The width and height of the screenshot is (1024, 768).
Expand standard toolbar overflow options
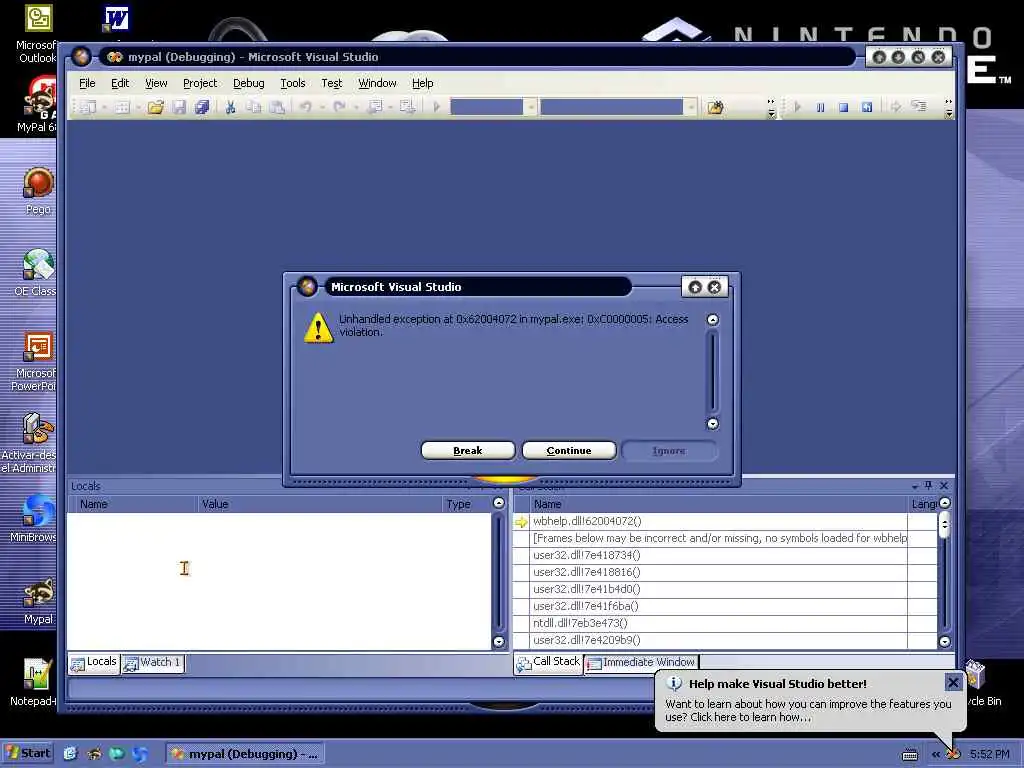771,108
